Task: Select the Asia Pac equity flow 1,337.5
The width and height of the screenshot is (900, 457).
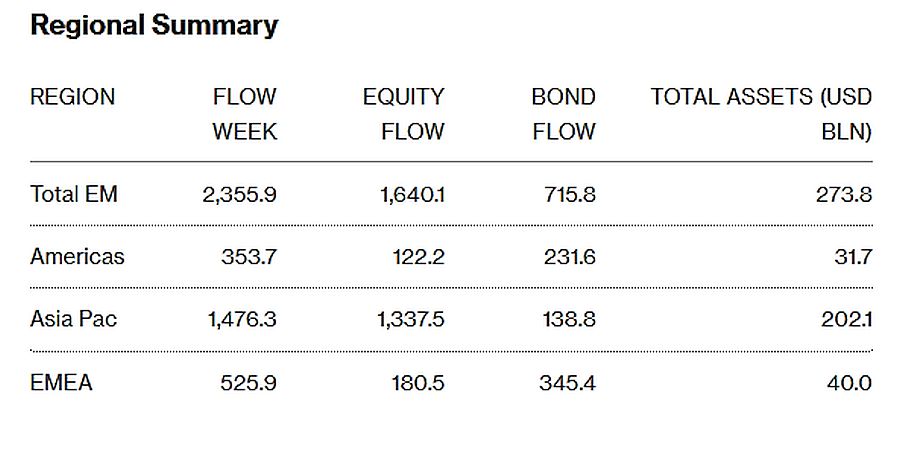Action: 411,319
